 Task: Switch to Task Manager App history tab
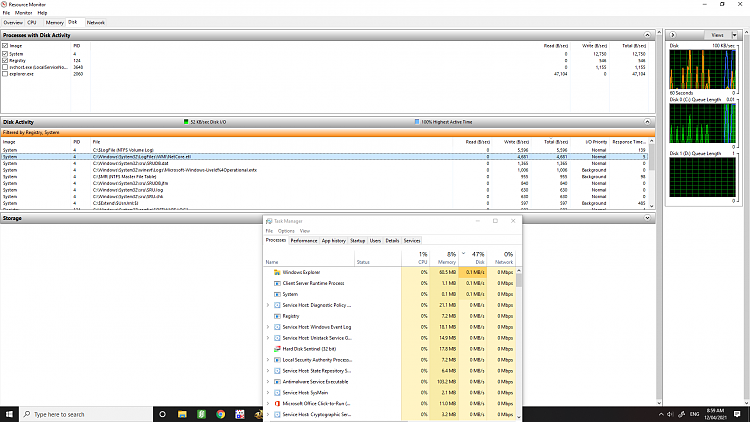(x=333, y=241)
